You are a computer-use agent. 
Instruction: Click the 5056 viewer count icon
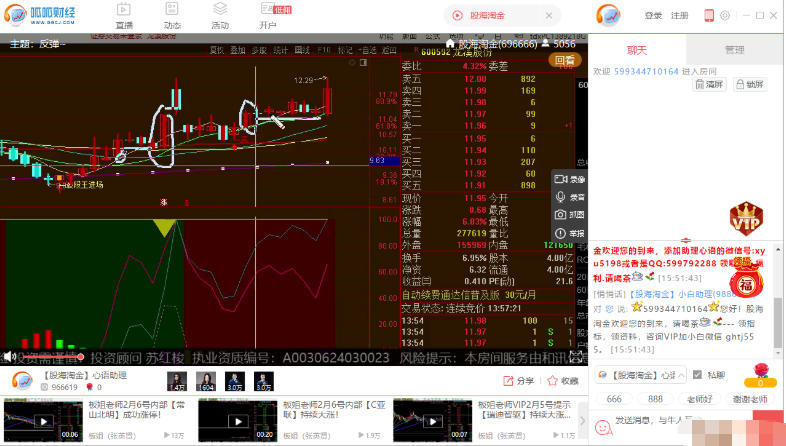[545, 44]
